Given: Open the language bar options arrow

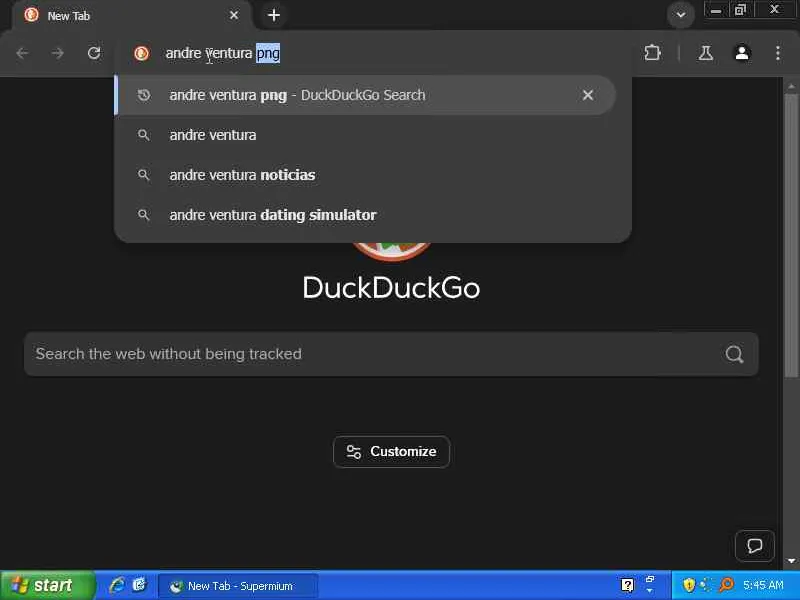Looking at the screenshot, I should click(x=649, y=591).
